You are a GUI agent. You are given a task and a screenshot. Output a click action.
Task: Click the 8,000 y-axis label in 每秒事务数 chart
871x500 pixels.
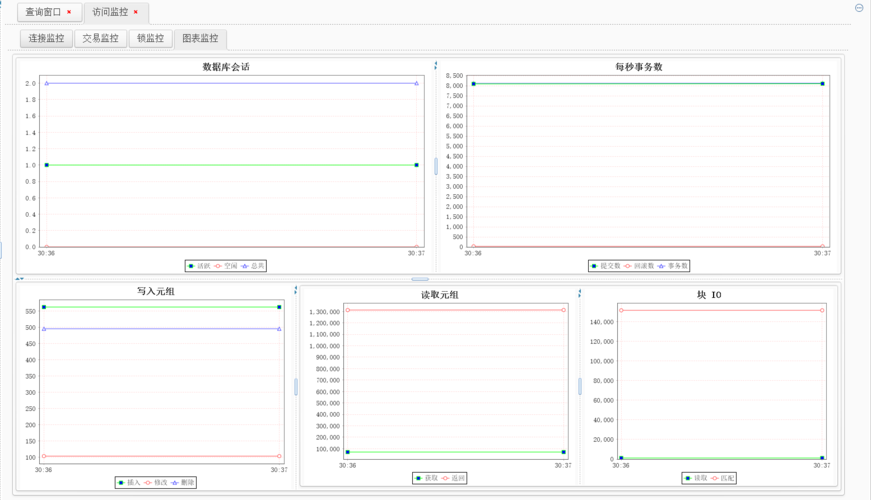click(x=454, y=86)
